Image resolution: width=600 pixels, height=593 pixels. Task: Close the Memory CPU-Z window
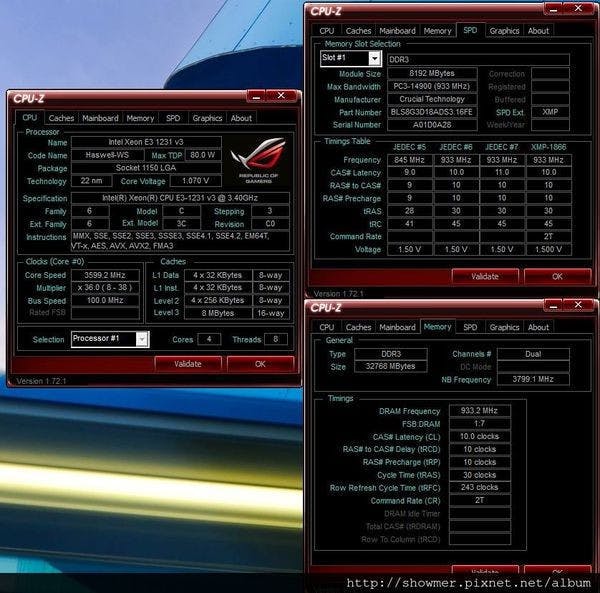[578, 305]
